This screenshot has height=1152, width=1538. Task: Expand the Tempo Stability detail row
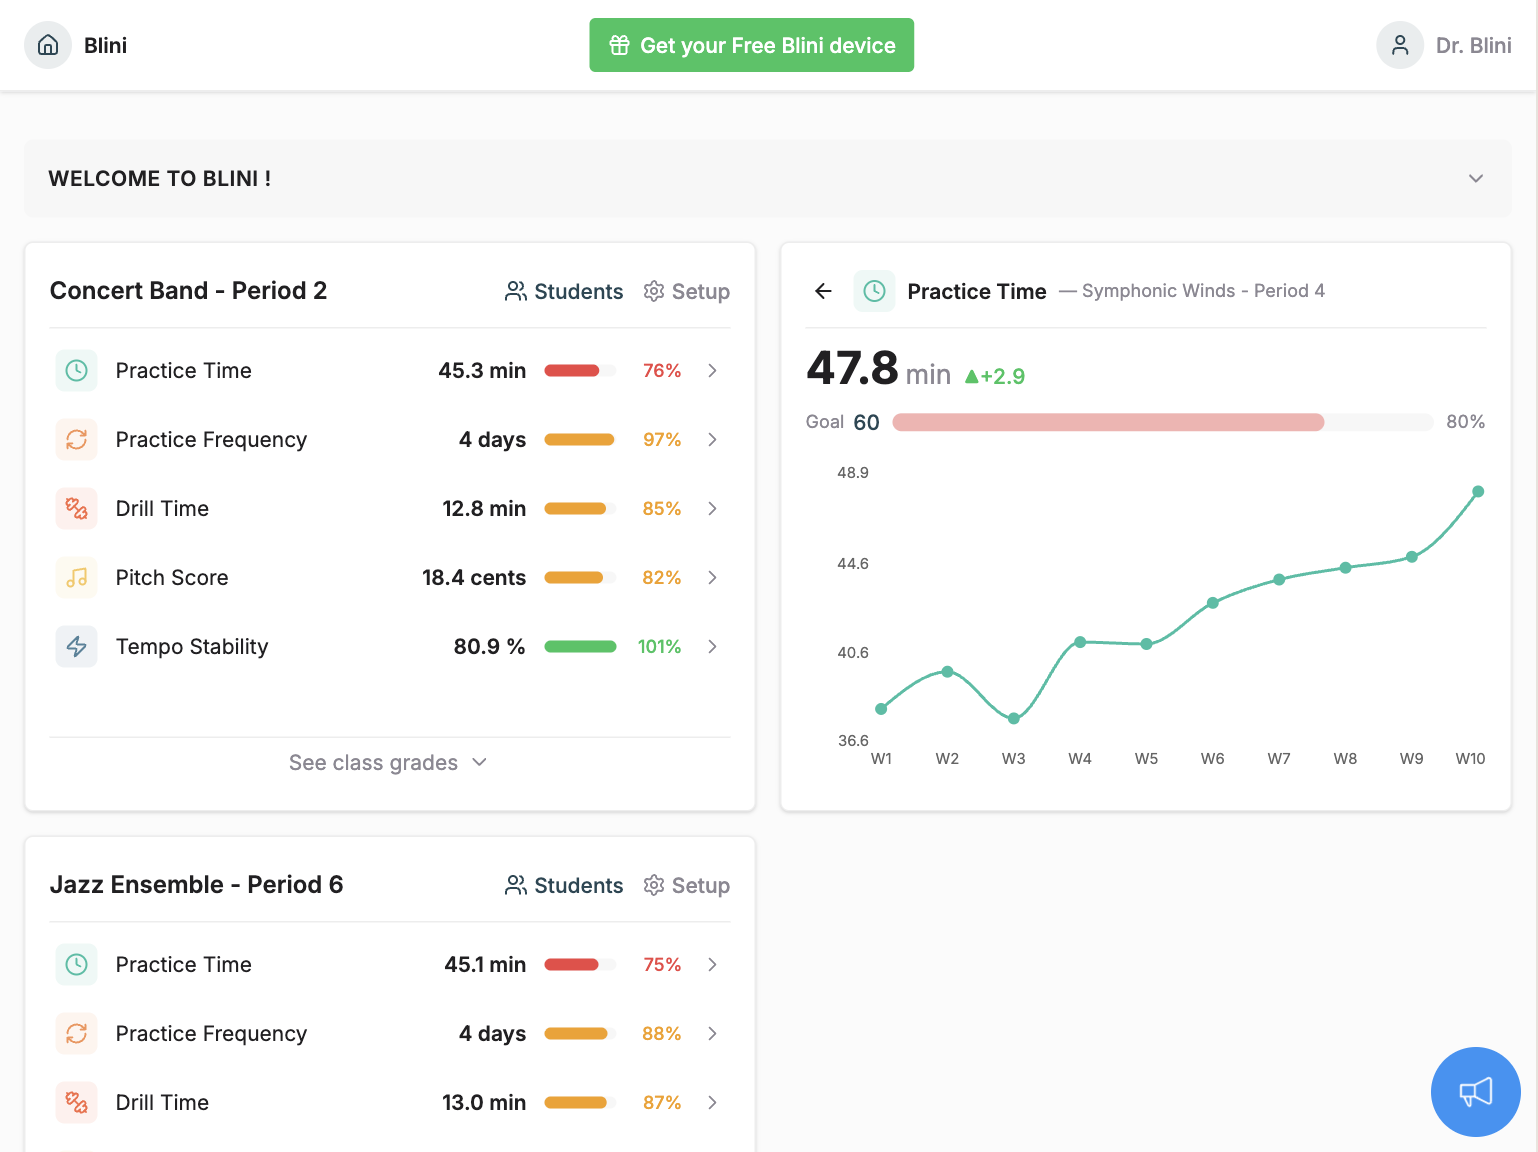click(712, 646)
